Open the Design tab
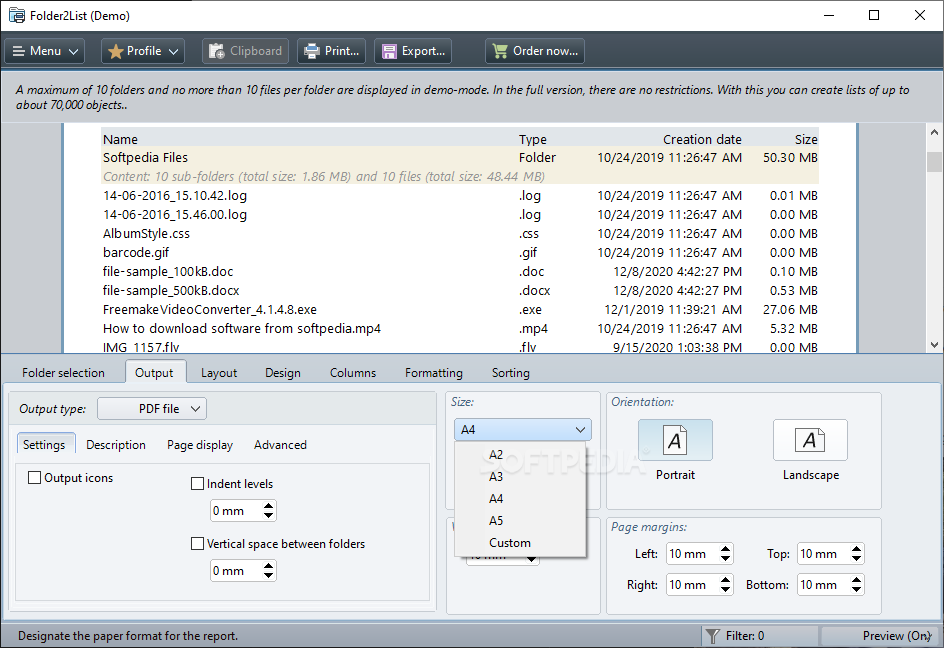The width and height of the screenshot is (944, 648). pos(283,373)
